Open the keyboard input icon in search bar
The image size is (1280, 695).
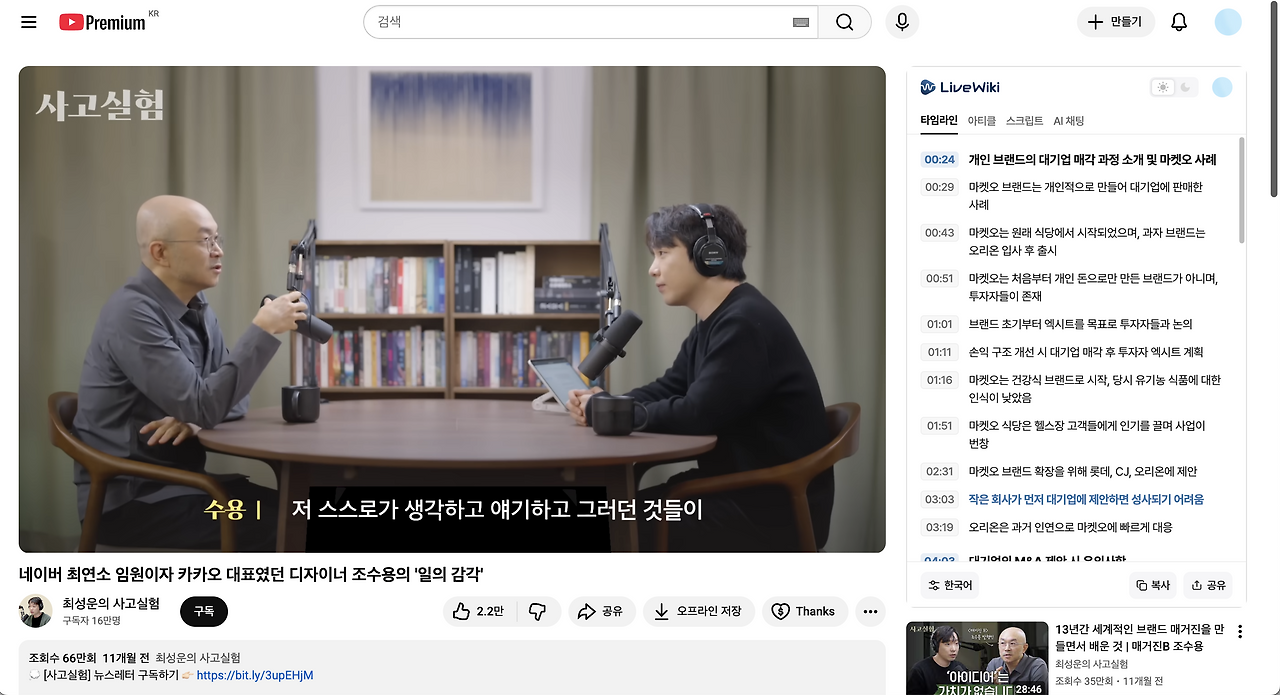[799, 21]
